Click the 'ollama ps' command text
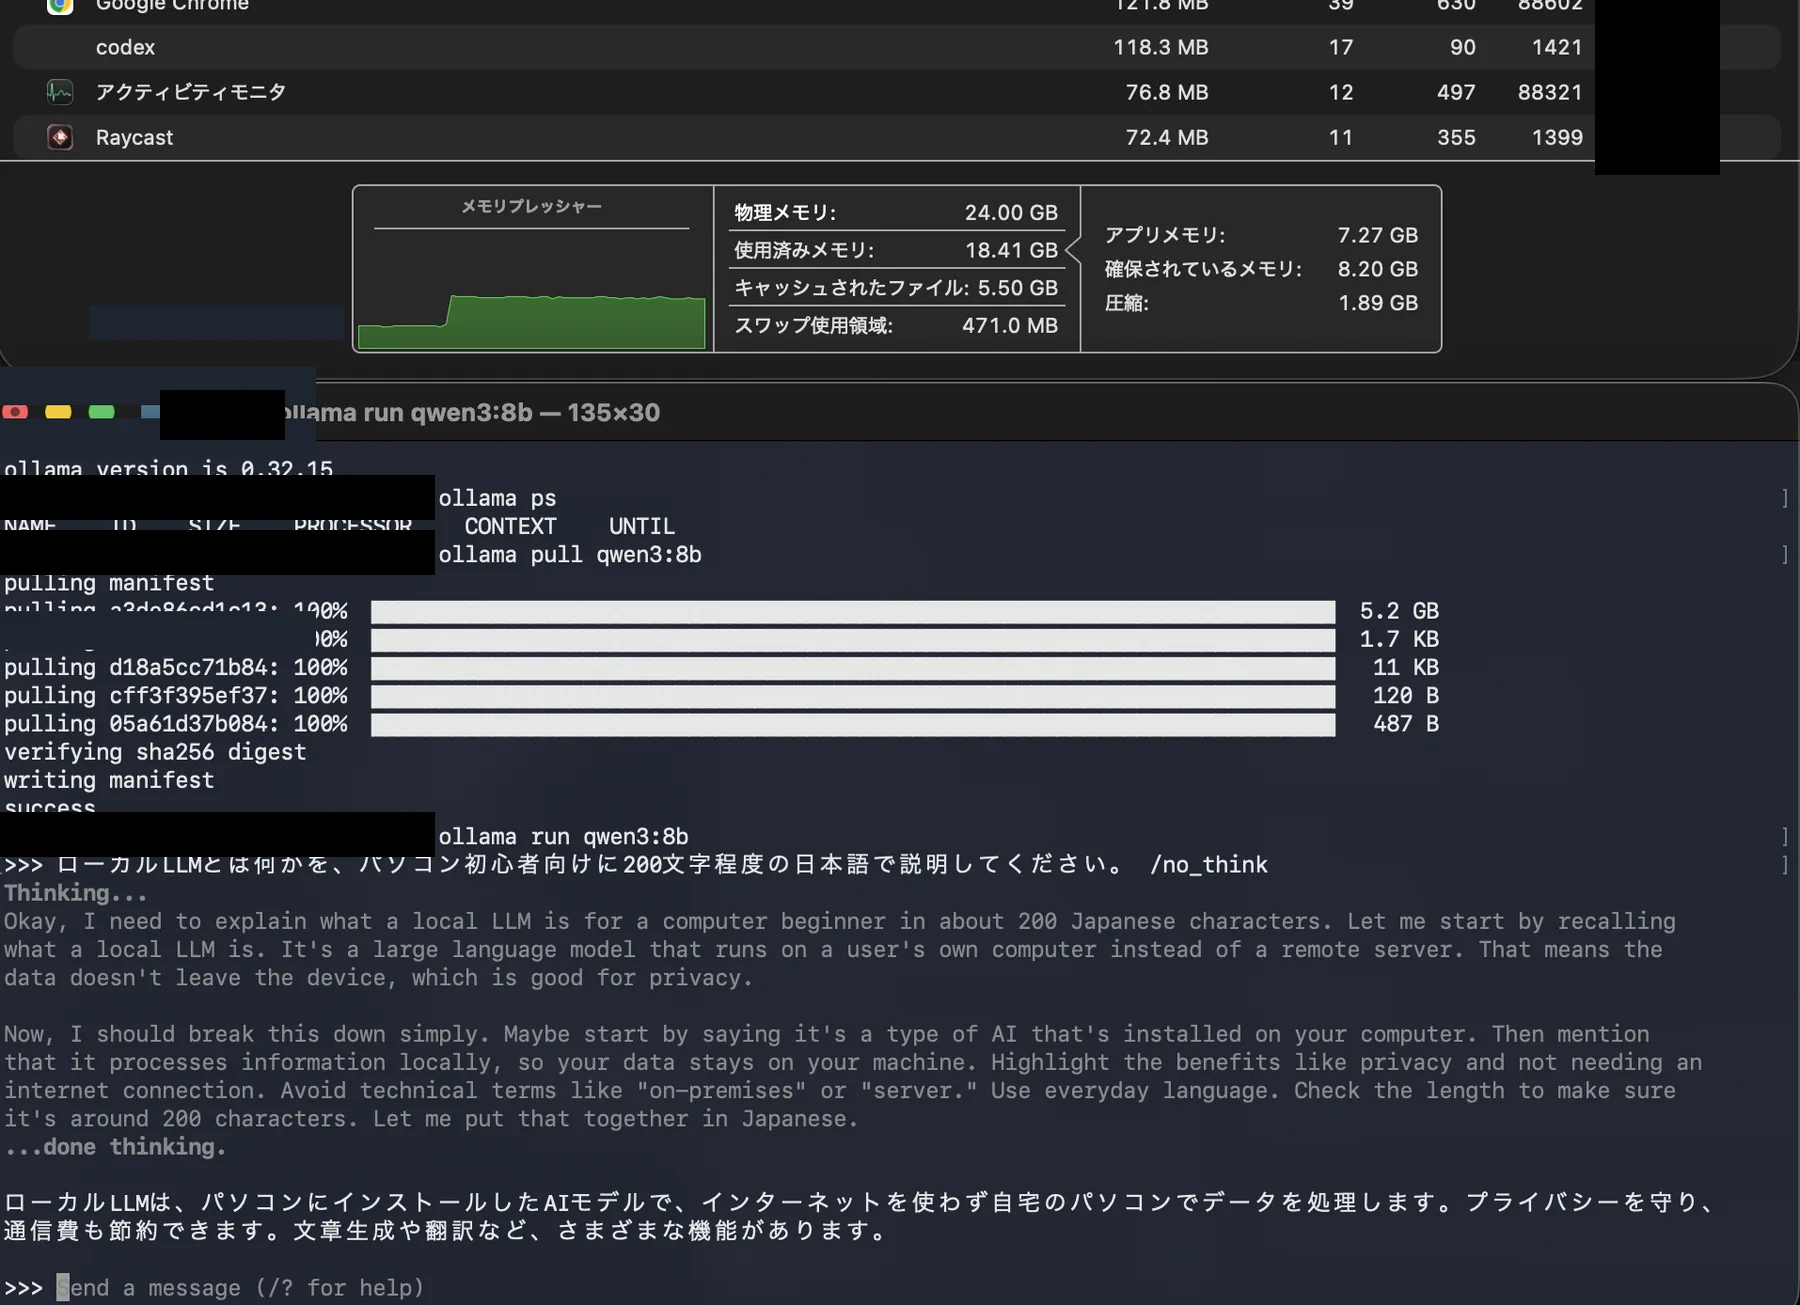The image size is (1800, 1305). (497, 498)
